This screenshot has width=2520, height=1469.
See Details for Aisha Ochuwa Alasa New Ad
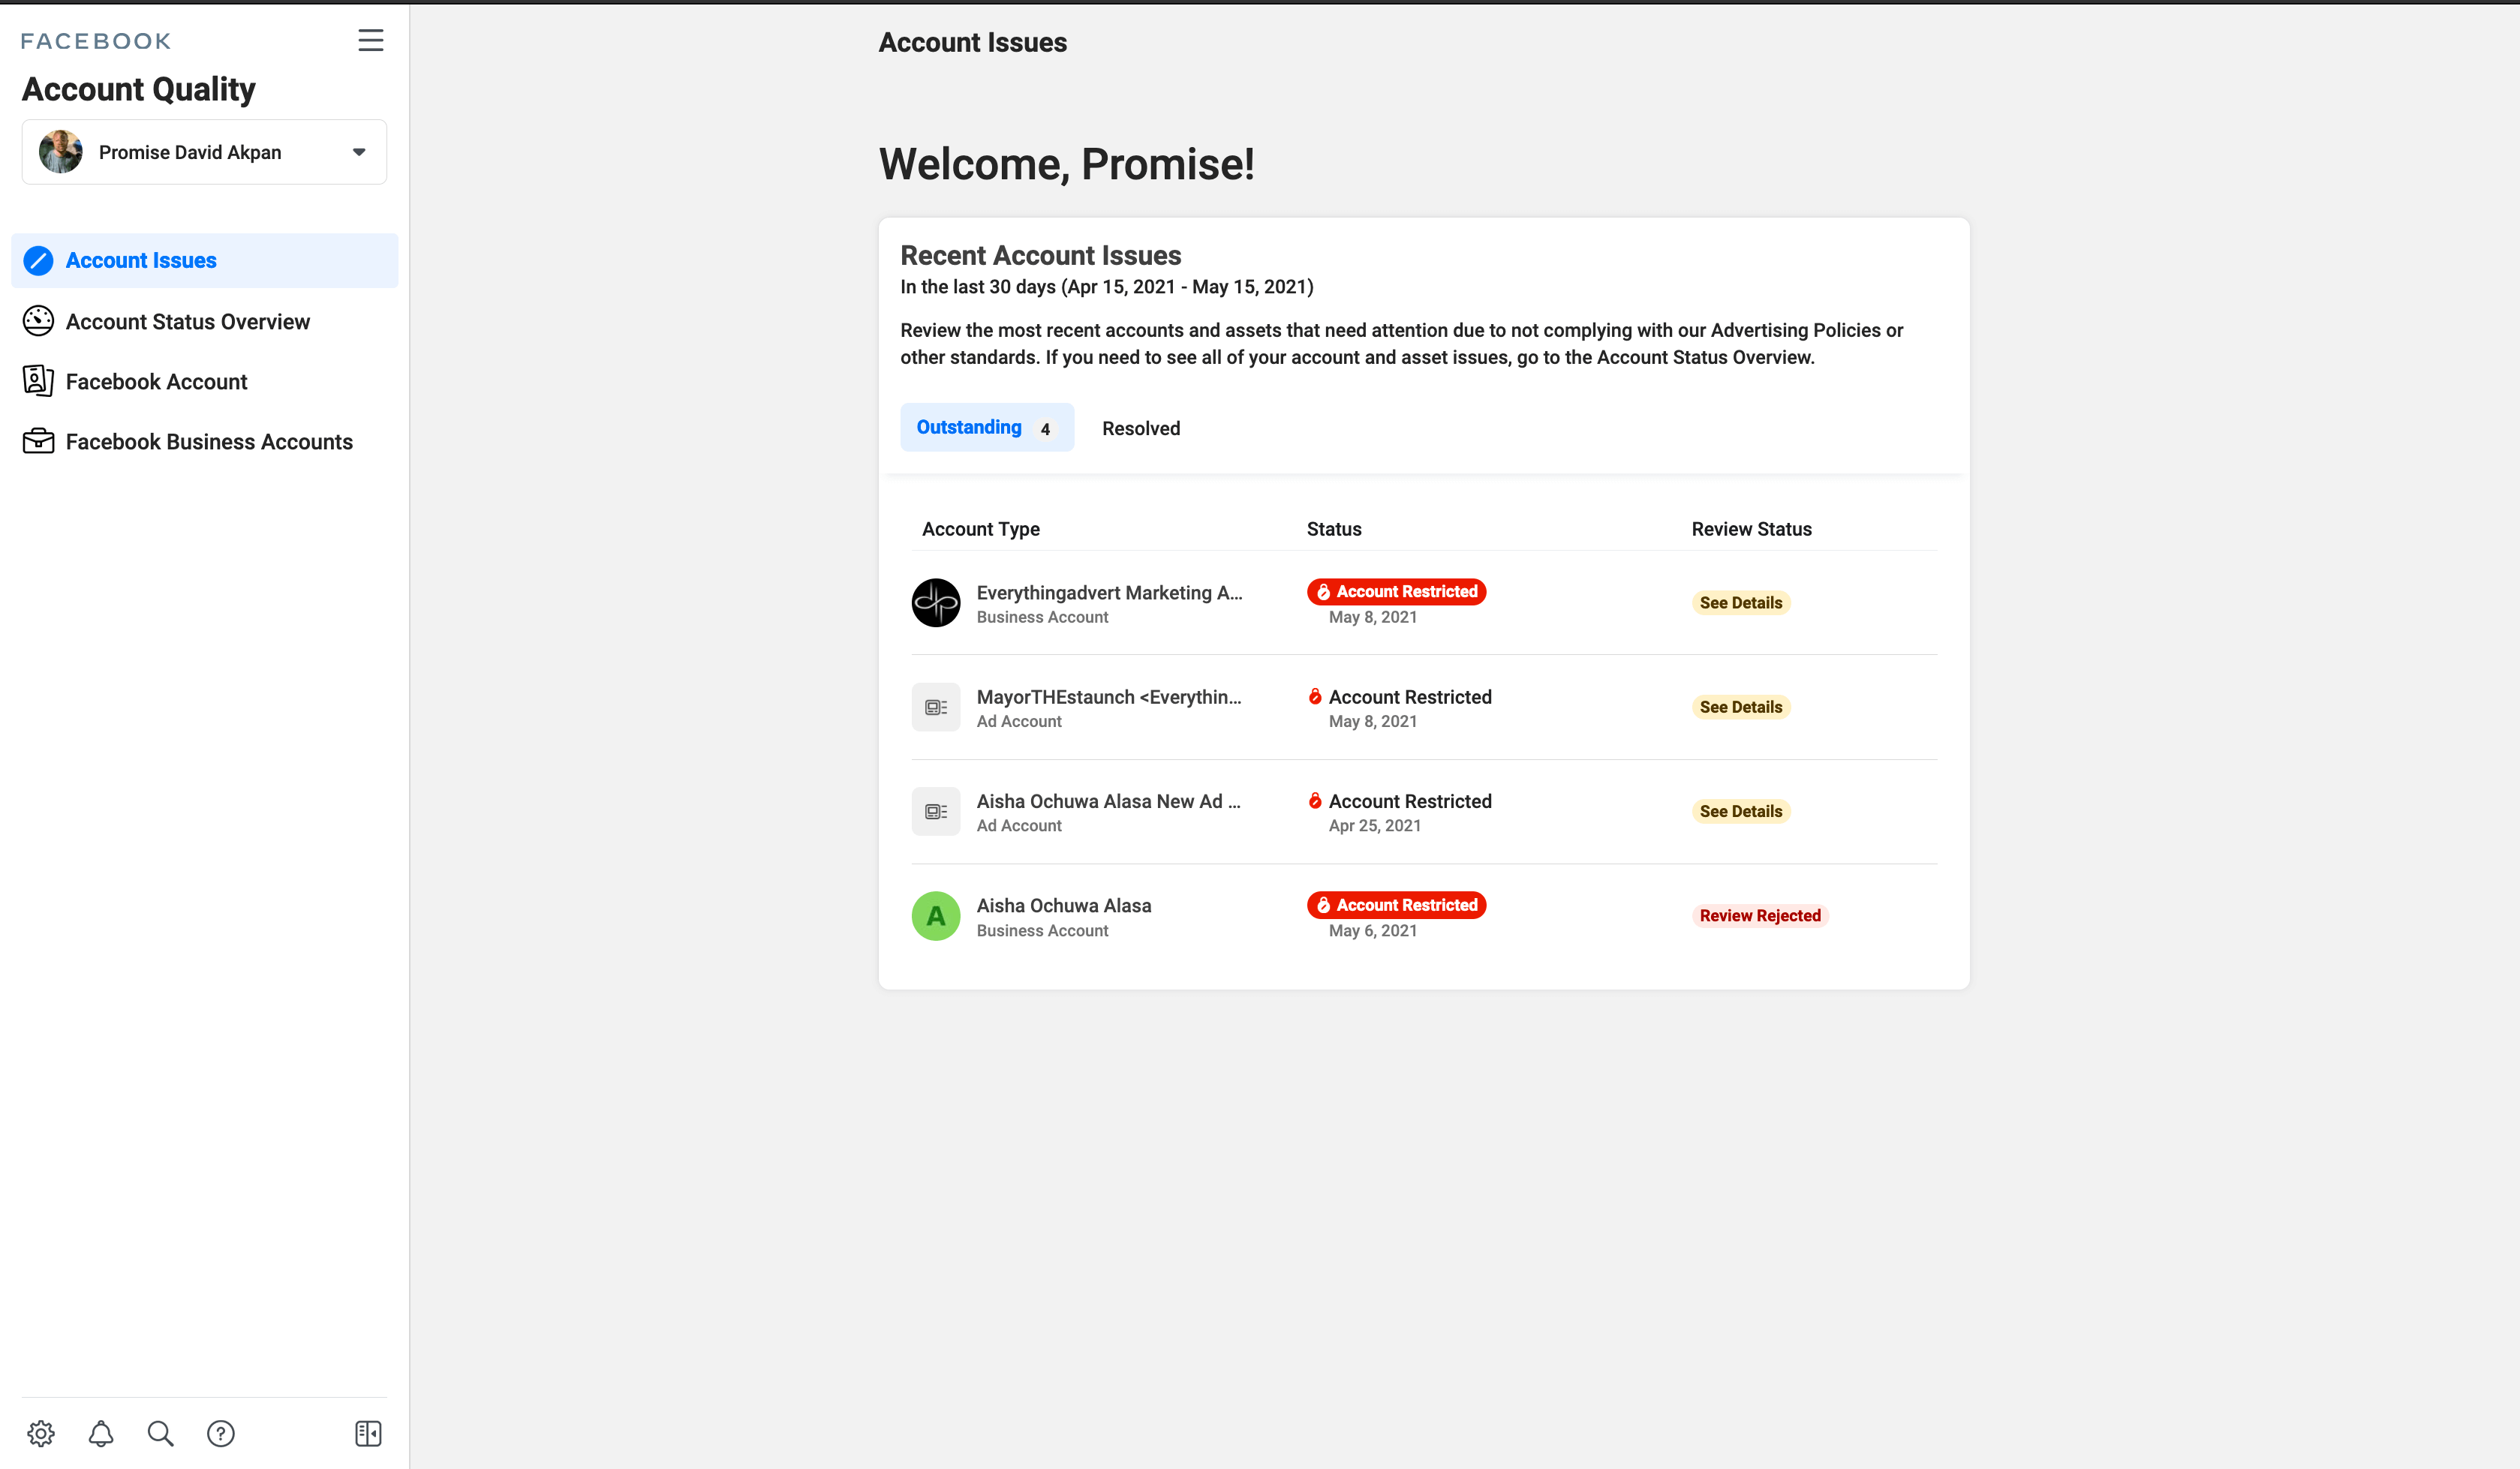click(x=1741, y=811)
